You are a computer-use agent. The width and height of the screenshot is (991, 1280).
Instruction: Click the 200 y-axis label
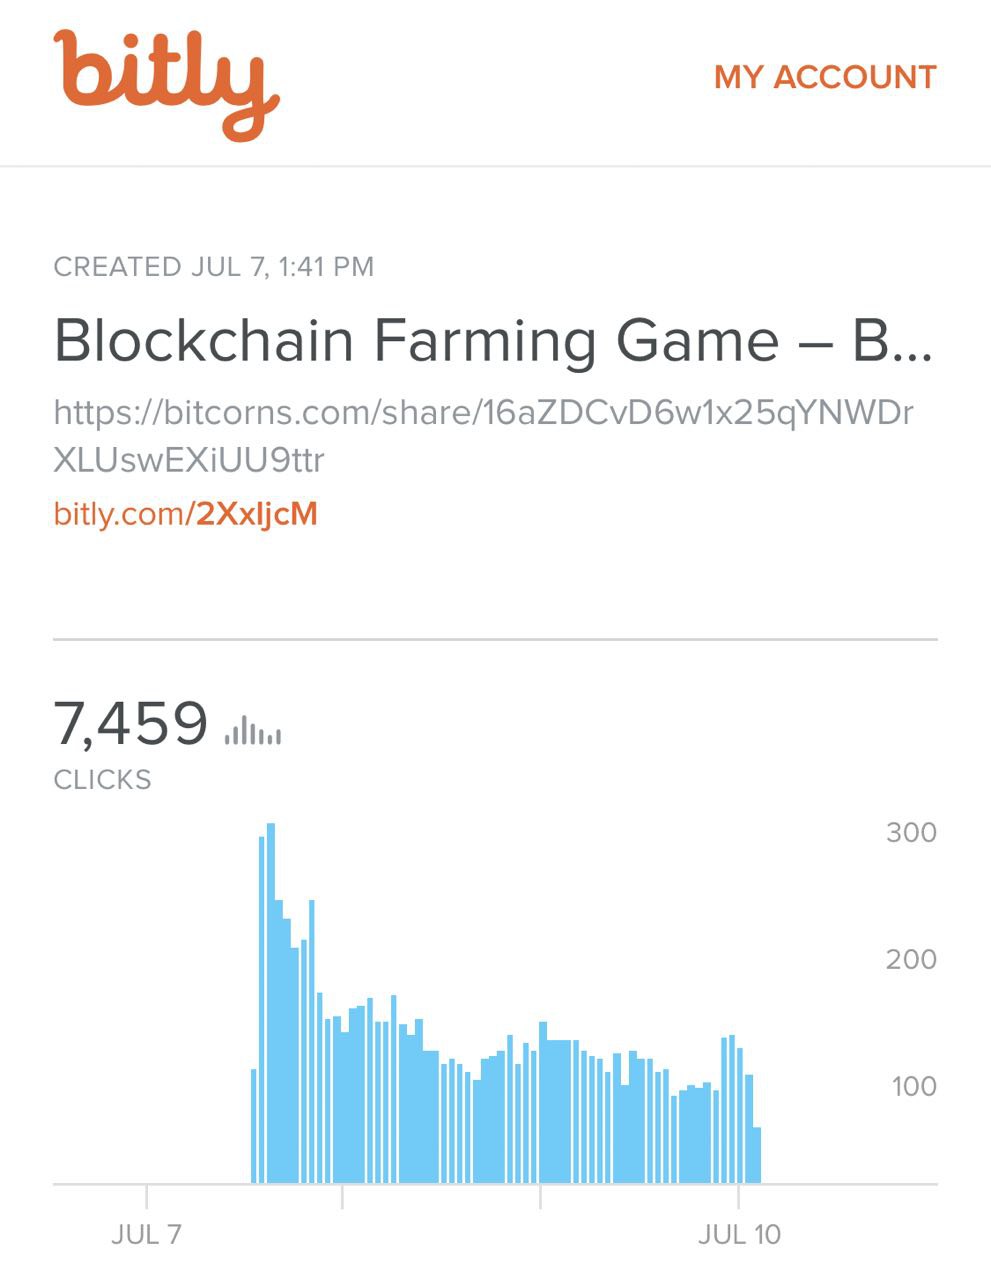[x=911, y=959]
